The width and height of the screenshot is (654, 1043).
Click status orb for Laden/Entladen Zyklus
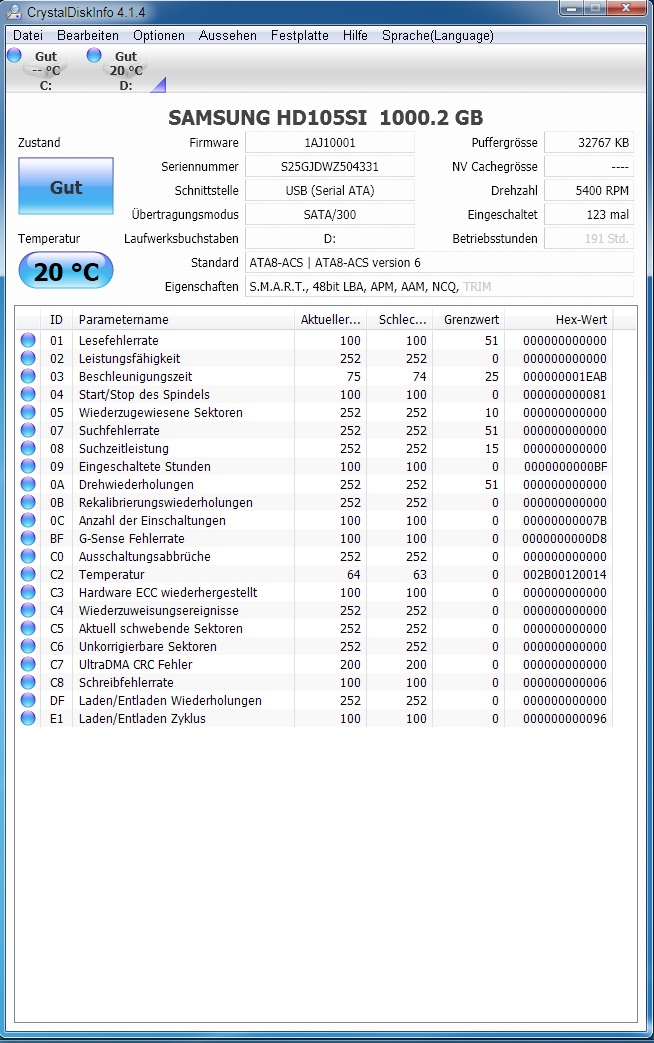click(x=28, y=718)
